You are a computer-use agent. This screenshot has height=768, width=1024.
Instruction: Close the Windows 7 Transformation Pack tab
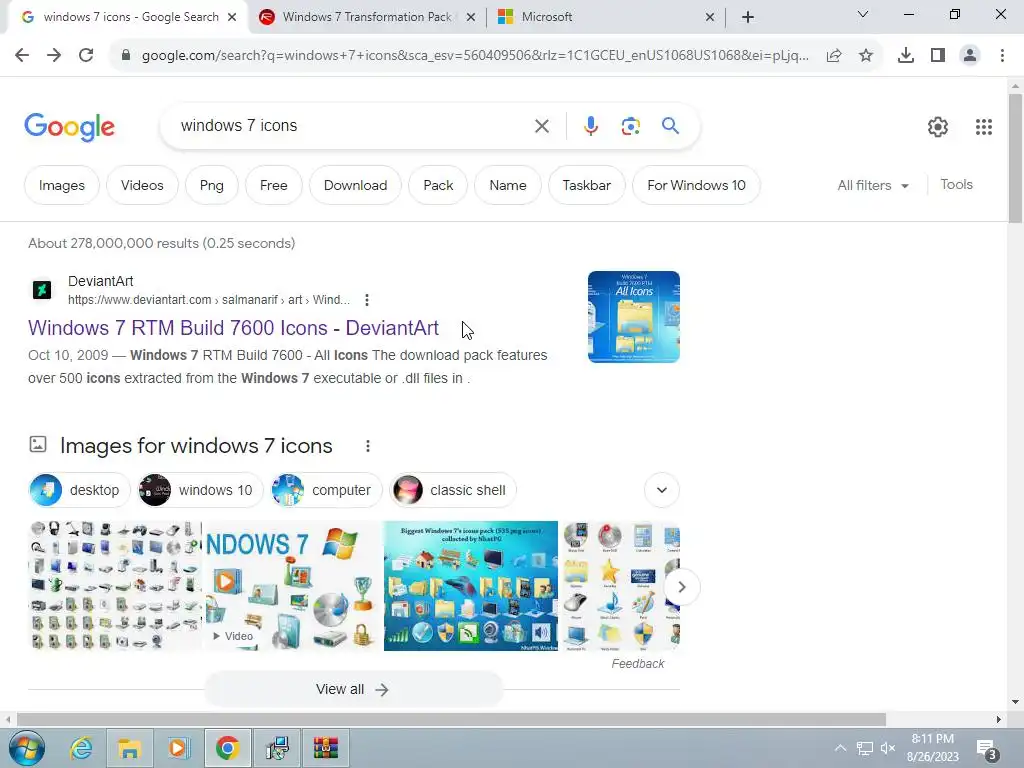[471, 18]
